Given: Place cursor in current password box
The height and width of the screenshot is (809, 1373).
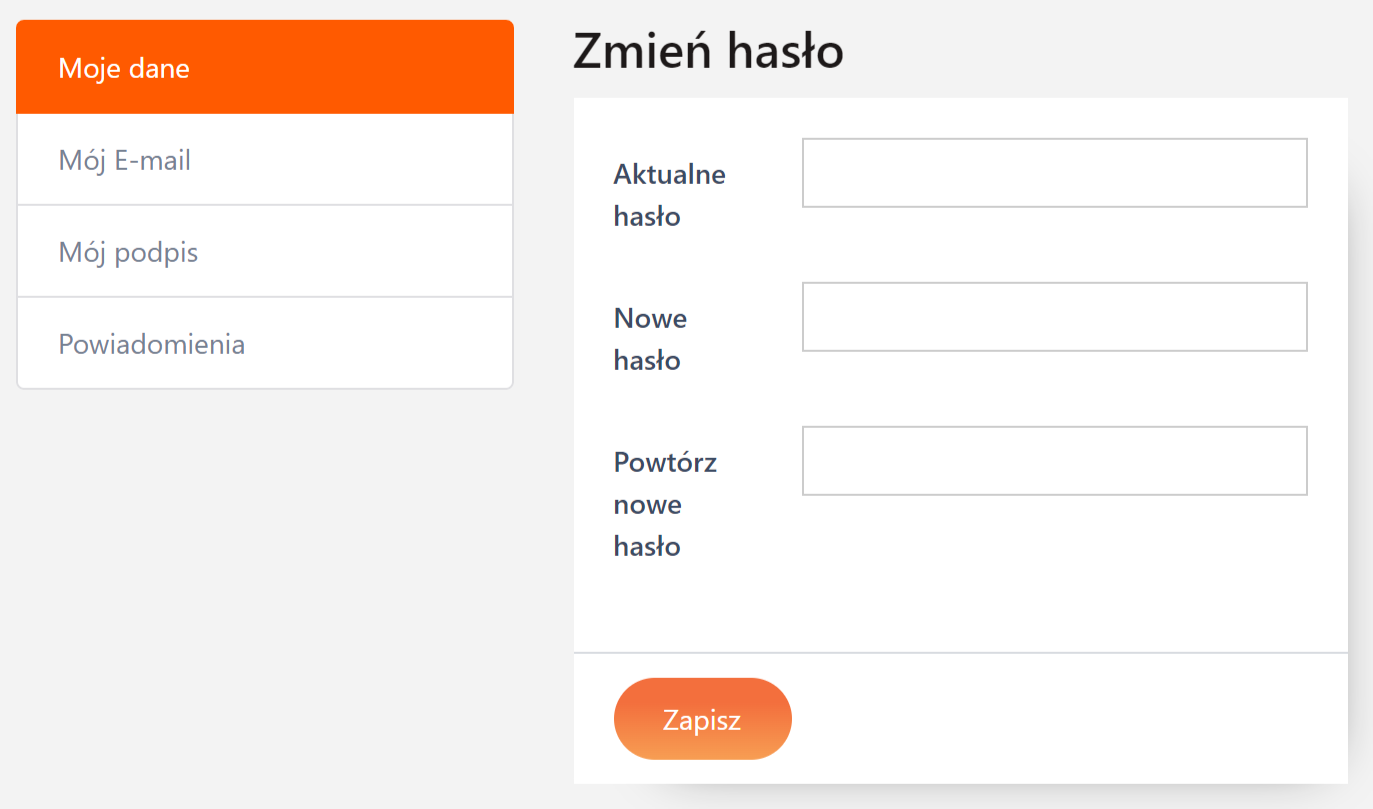Looking at the screenshot, I should [x=1054, y=173].
